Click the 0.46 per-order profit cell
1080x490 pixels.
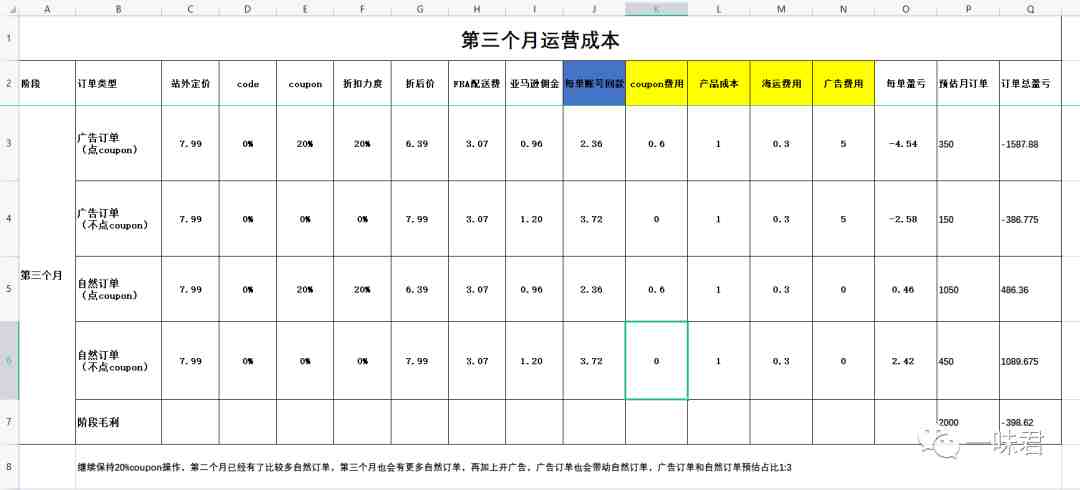906,289
